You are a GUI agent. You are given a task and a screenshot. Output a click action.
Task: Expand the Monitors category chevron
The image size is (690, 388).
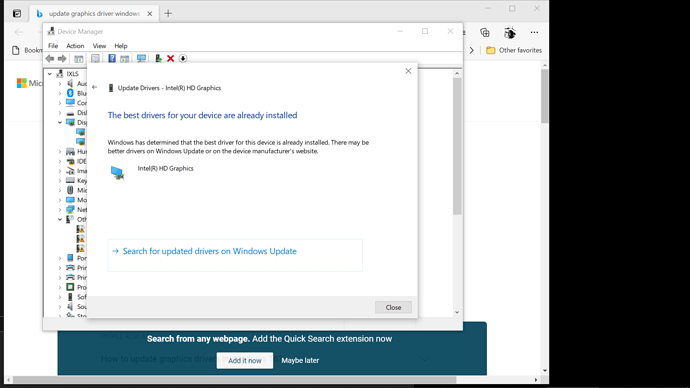[x=60, y=200]
